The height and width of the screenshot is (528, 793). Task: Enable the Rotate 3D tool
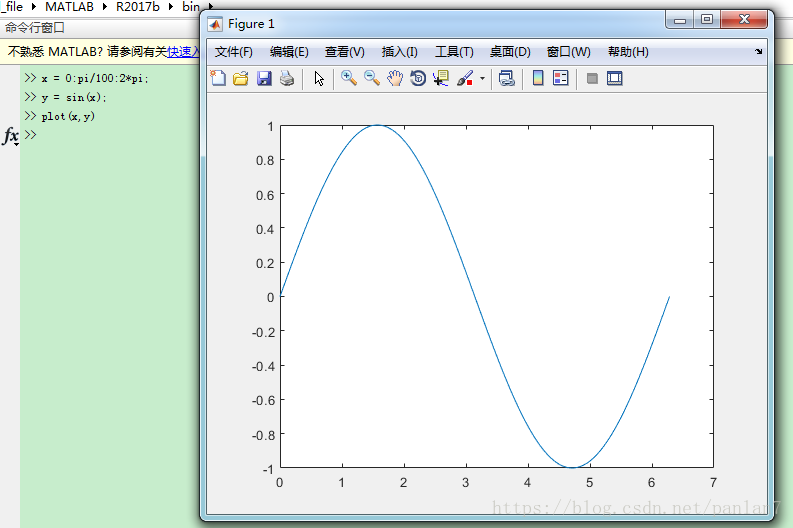click(x=418, y=78)
